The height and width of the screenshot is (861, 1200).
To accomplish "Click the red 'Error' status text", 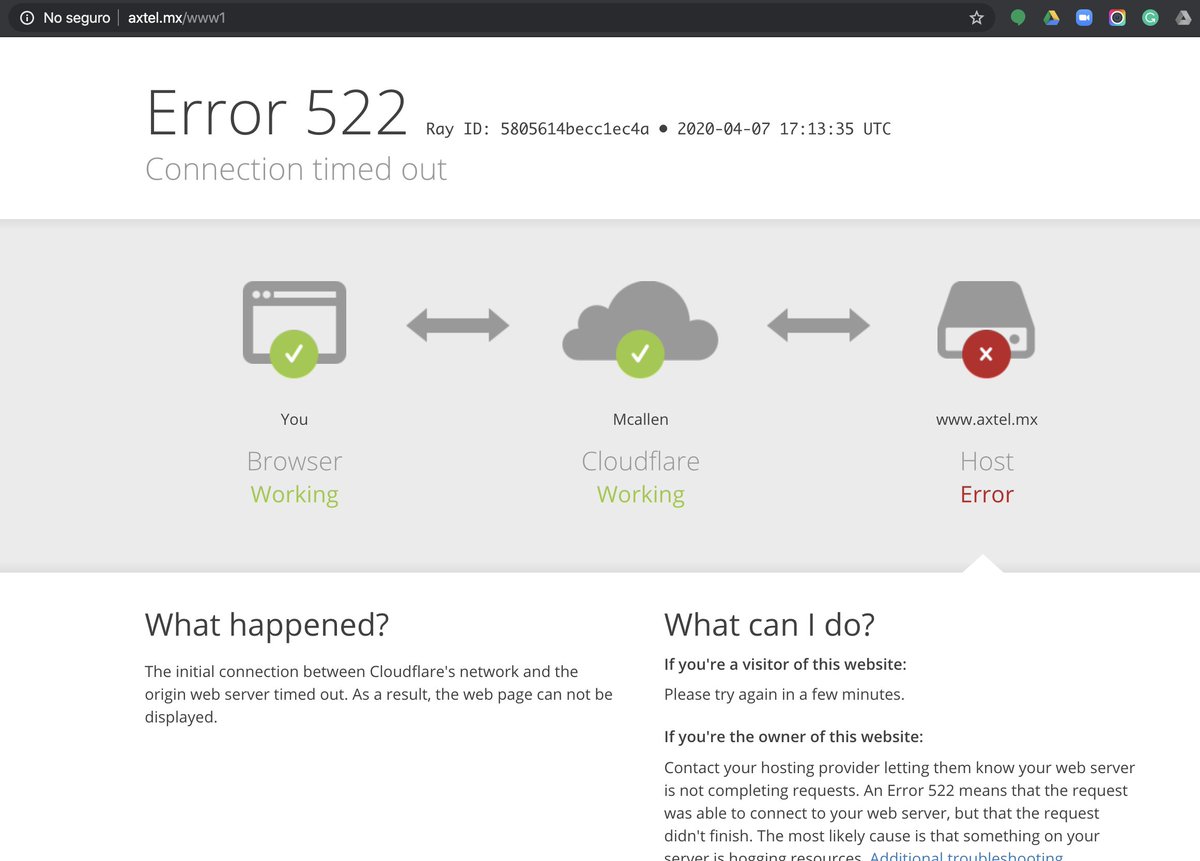I will click(x=987, y=494).
